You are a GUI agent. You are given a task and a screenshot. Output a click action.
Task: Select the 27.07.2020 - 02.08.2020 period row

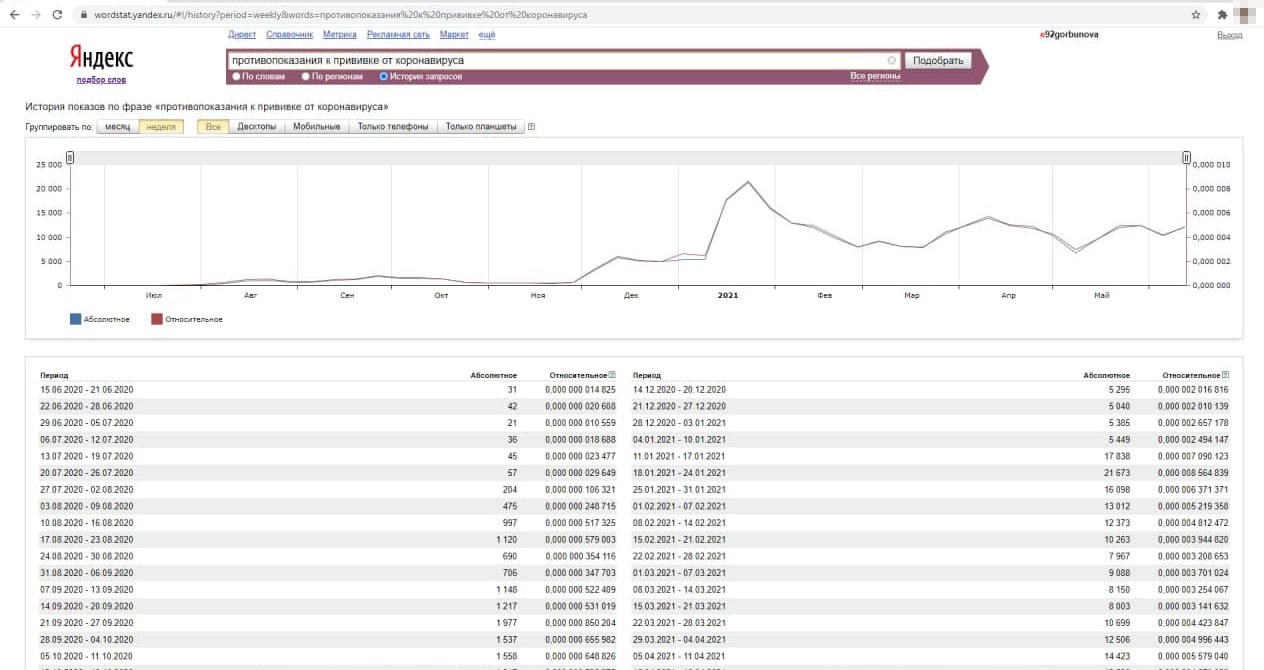click(328, 490)
